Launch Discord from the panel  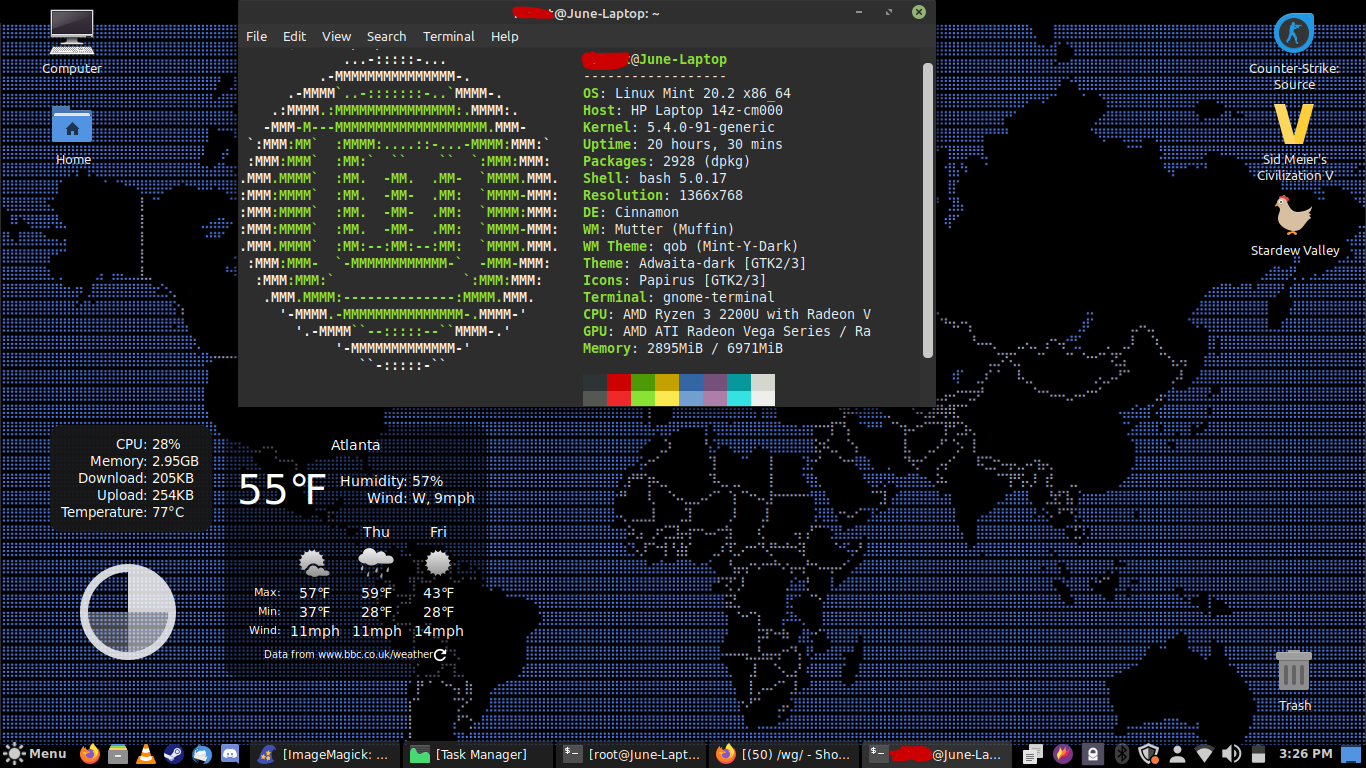(x=229, y=754)
